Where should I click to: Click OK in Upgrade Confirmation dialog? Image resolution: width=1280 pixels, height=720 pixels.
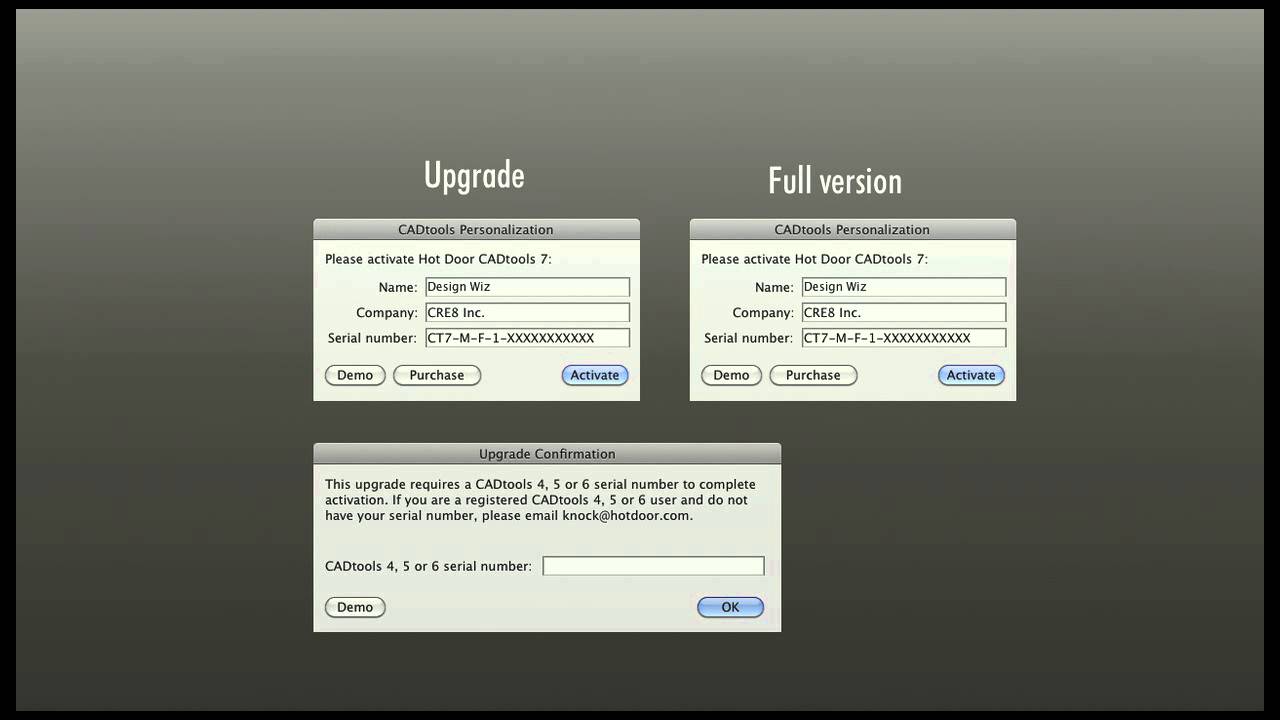[730, 607]
